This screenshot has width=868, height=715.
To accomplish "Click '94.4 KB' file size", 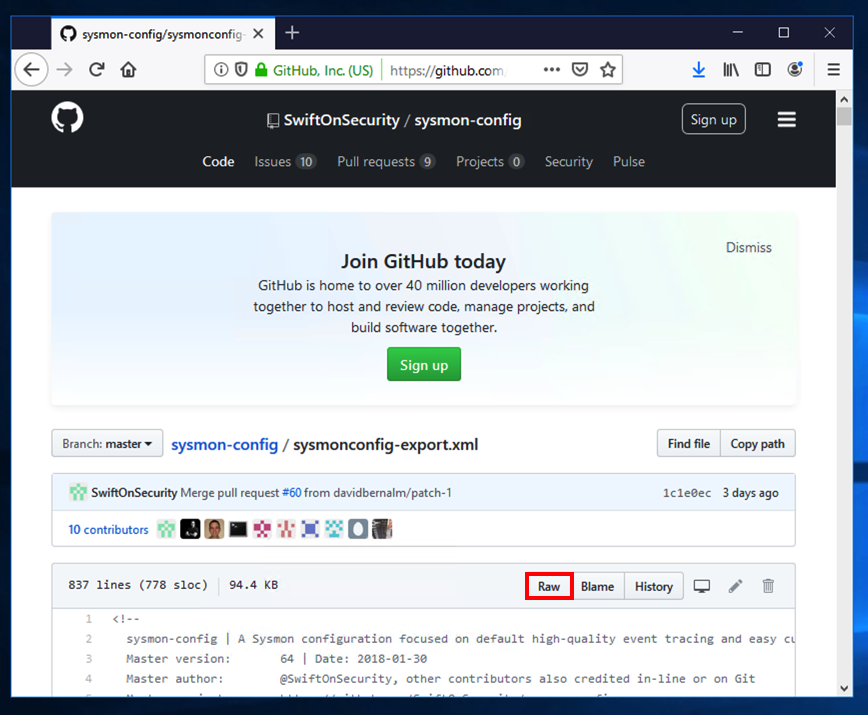I will pos(254,585).
